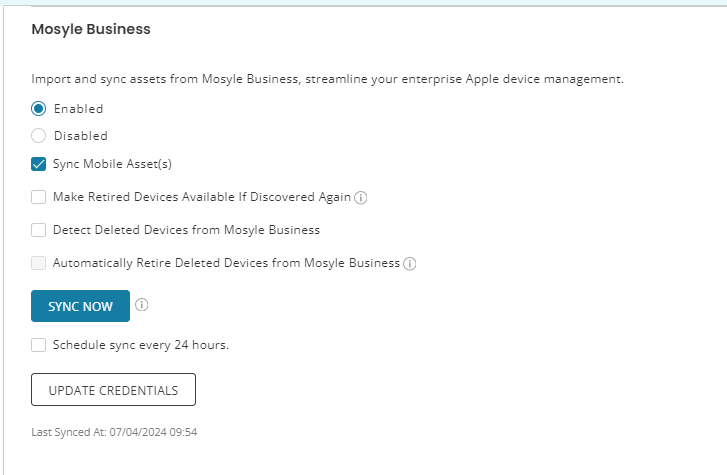Click the greyed Automatically Retire Deleted Devices checkbox
The image size is (727, 475).
38,263
